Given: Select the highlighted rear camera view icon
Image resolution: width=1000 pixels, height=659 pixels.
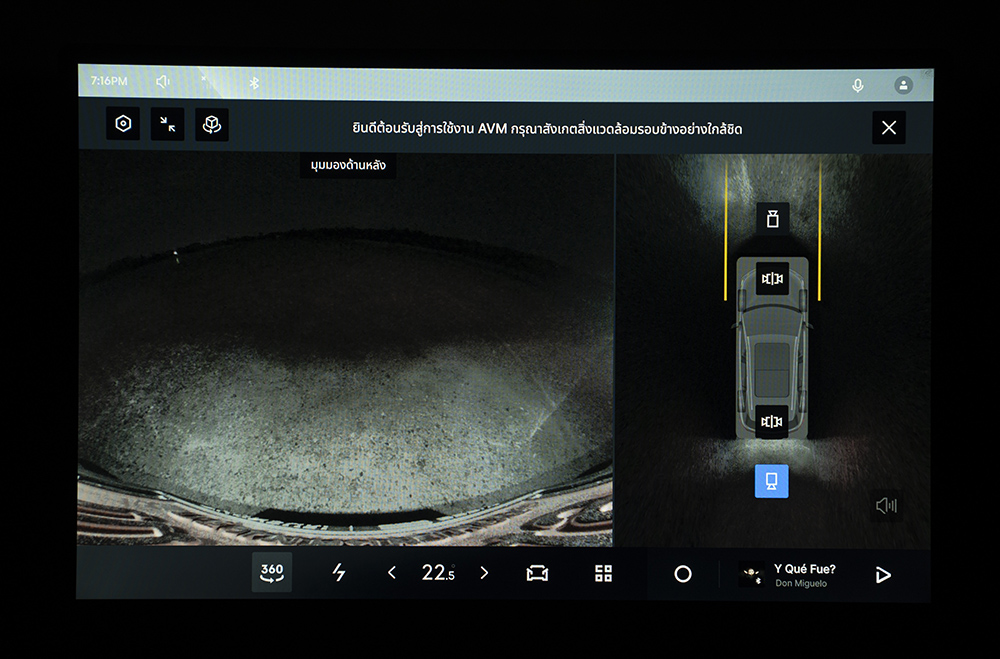Looking at the screenshot, I should tap(772, 481).
